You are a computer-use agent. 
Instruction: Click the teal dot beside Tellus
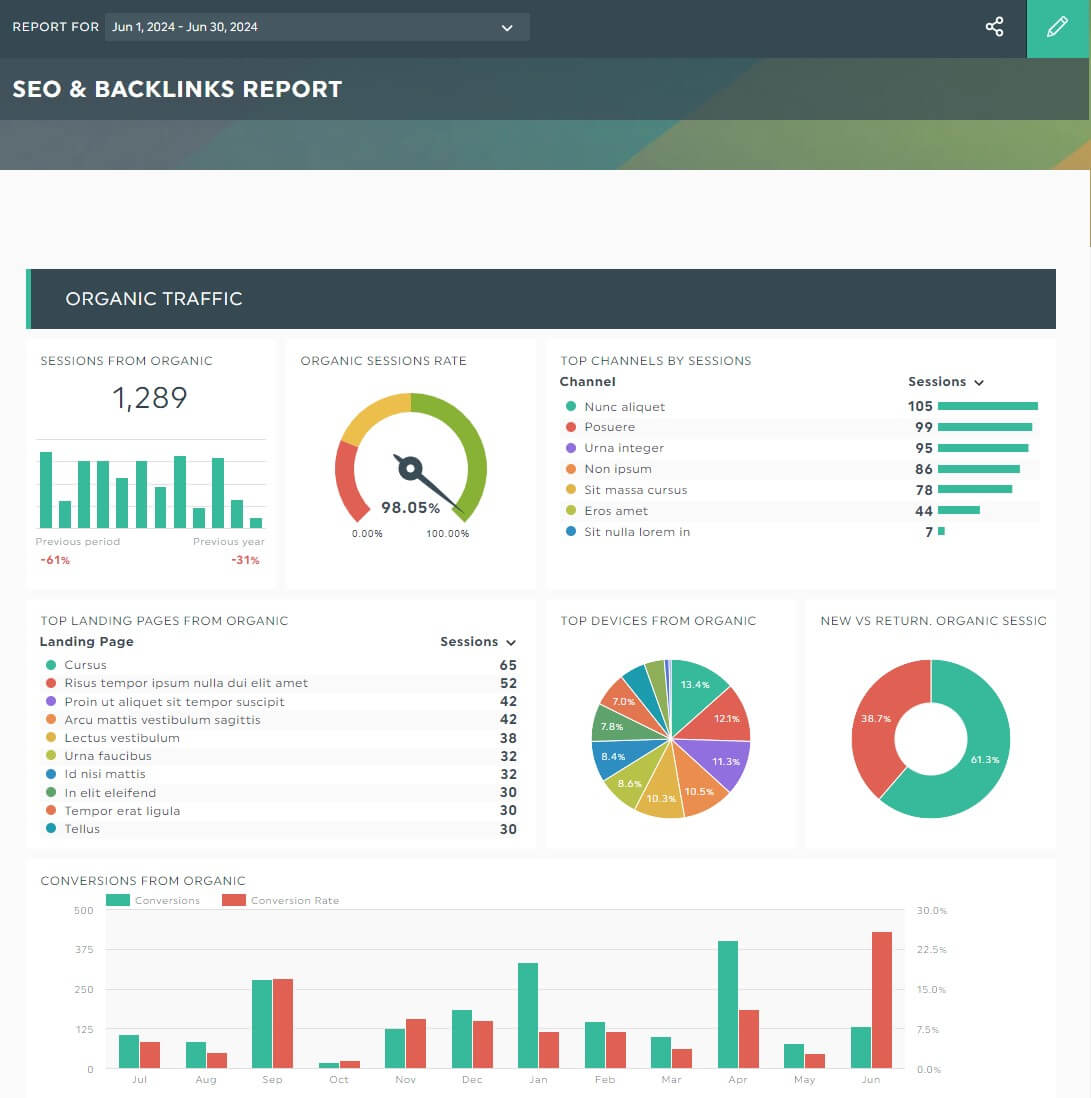pos(50,828)
